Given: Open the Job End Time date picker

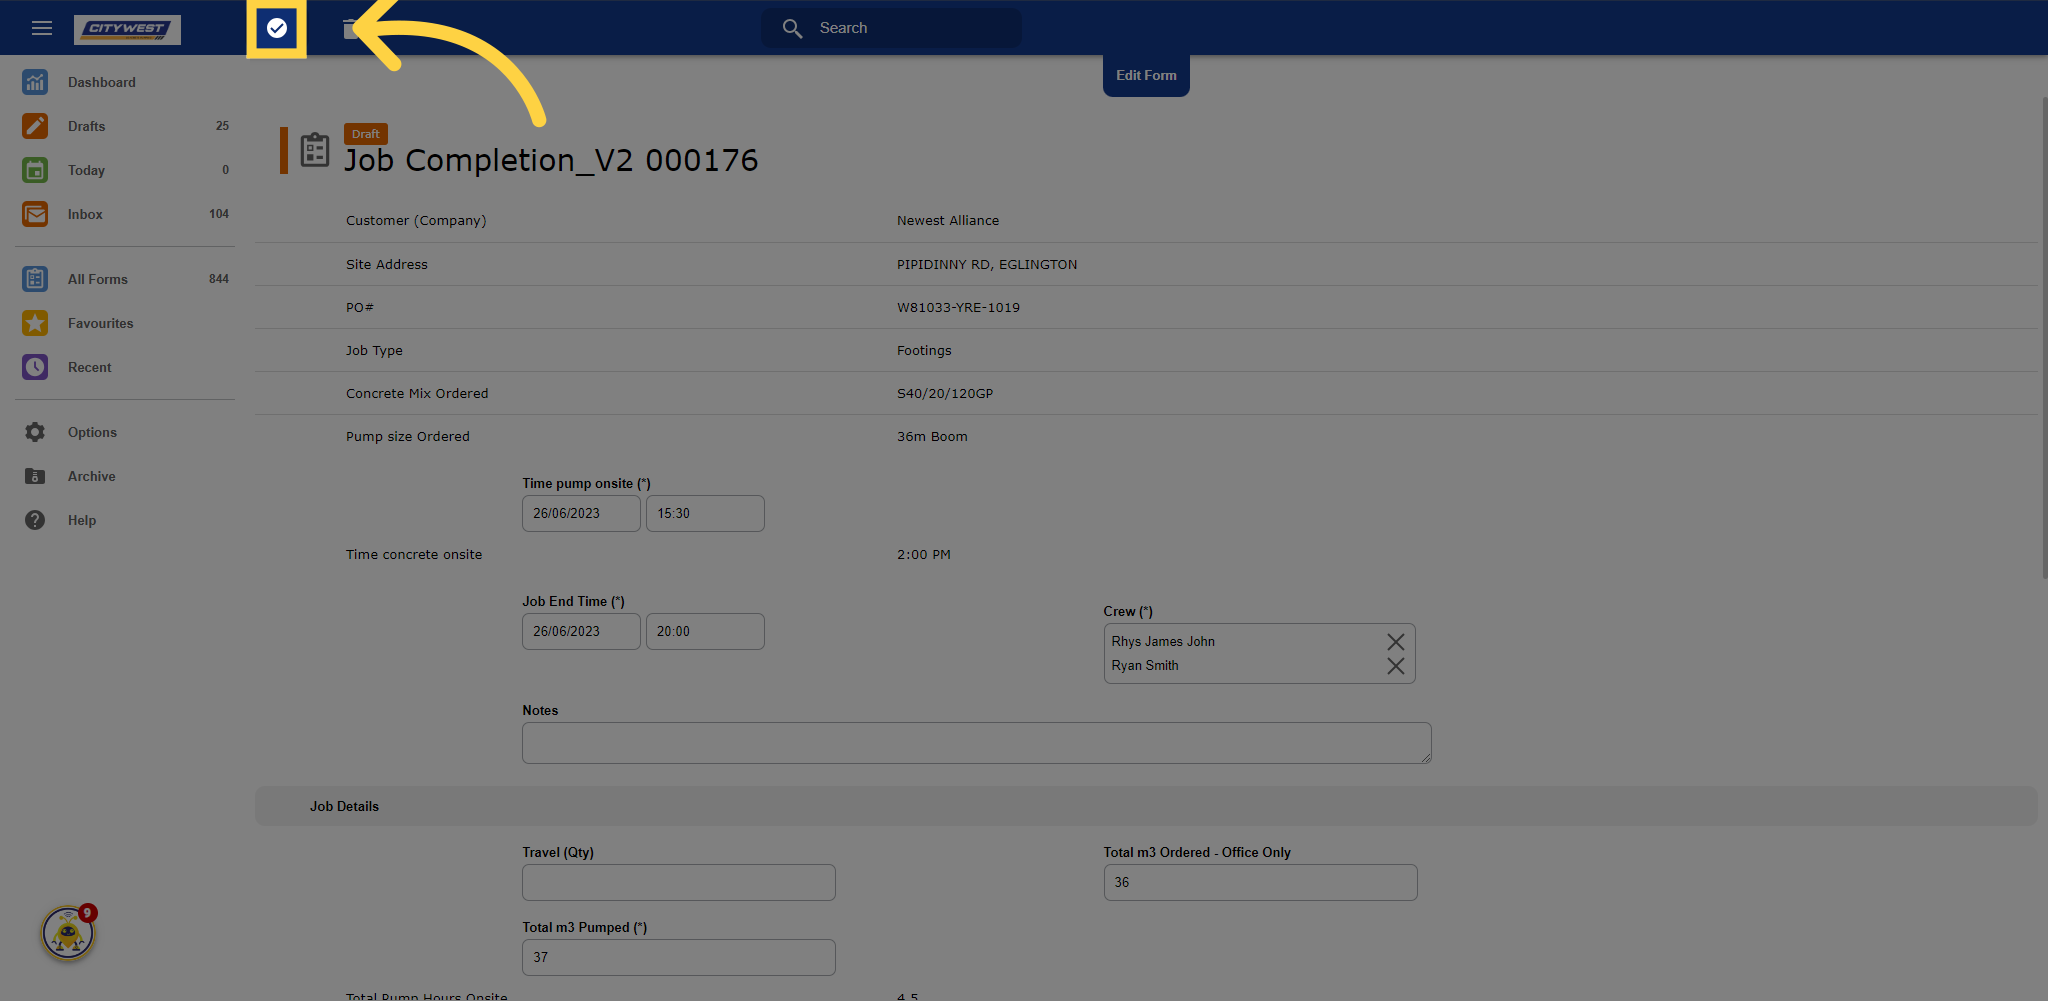Looking at the screenshot, I should (x=580, y=631).
